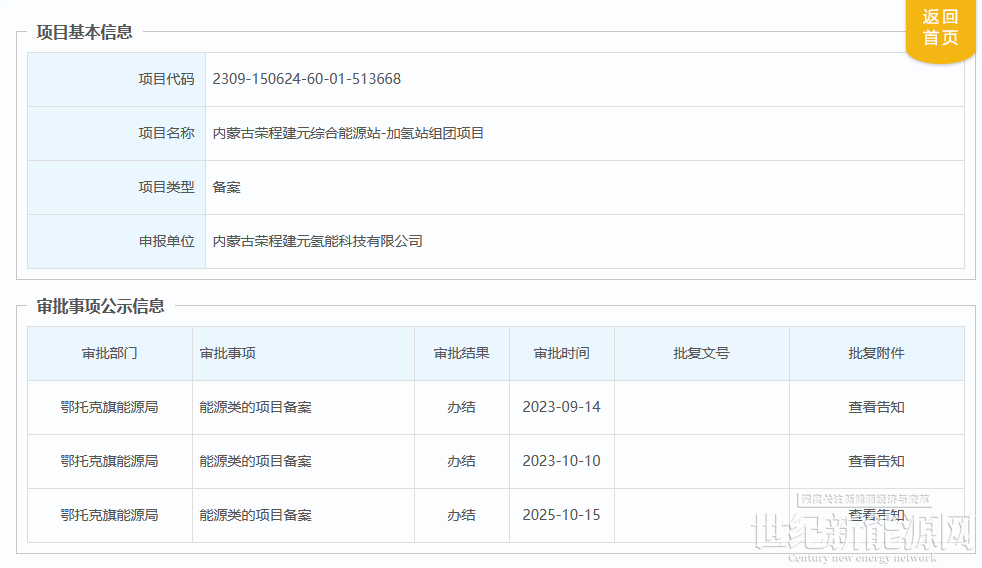Screen dimensions: 982x568
Task: Click the 审批部门 column header
Action: (109, 353)
